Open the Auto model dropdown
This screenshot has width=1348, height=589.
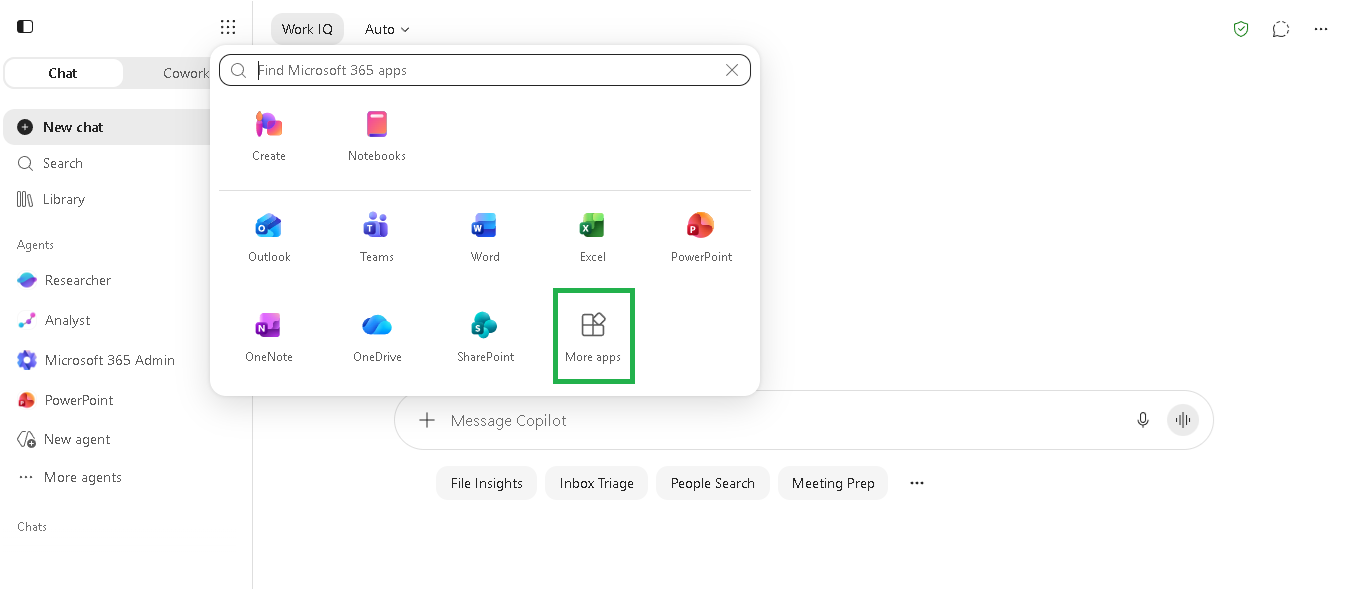click(x=387, y=29)
